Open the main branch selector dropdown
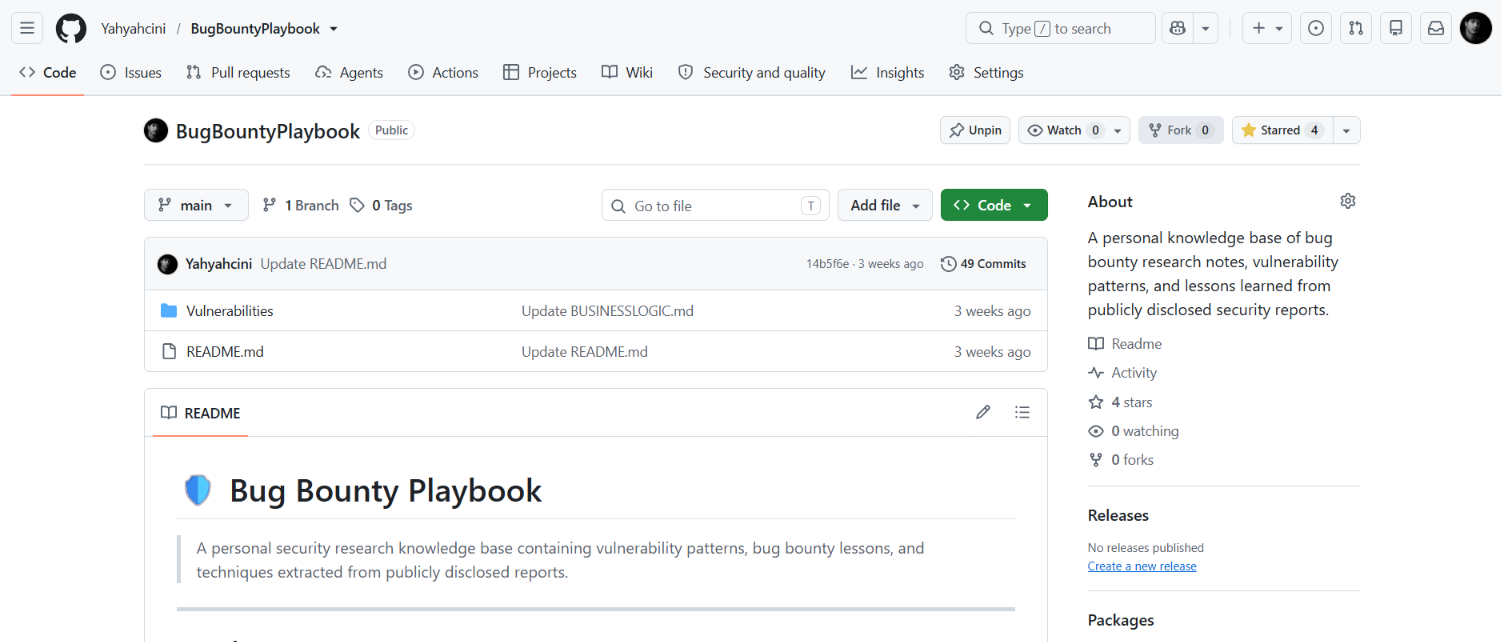 196,205
